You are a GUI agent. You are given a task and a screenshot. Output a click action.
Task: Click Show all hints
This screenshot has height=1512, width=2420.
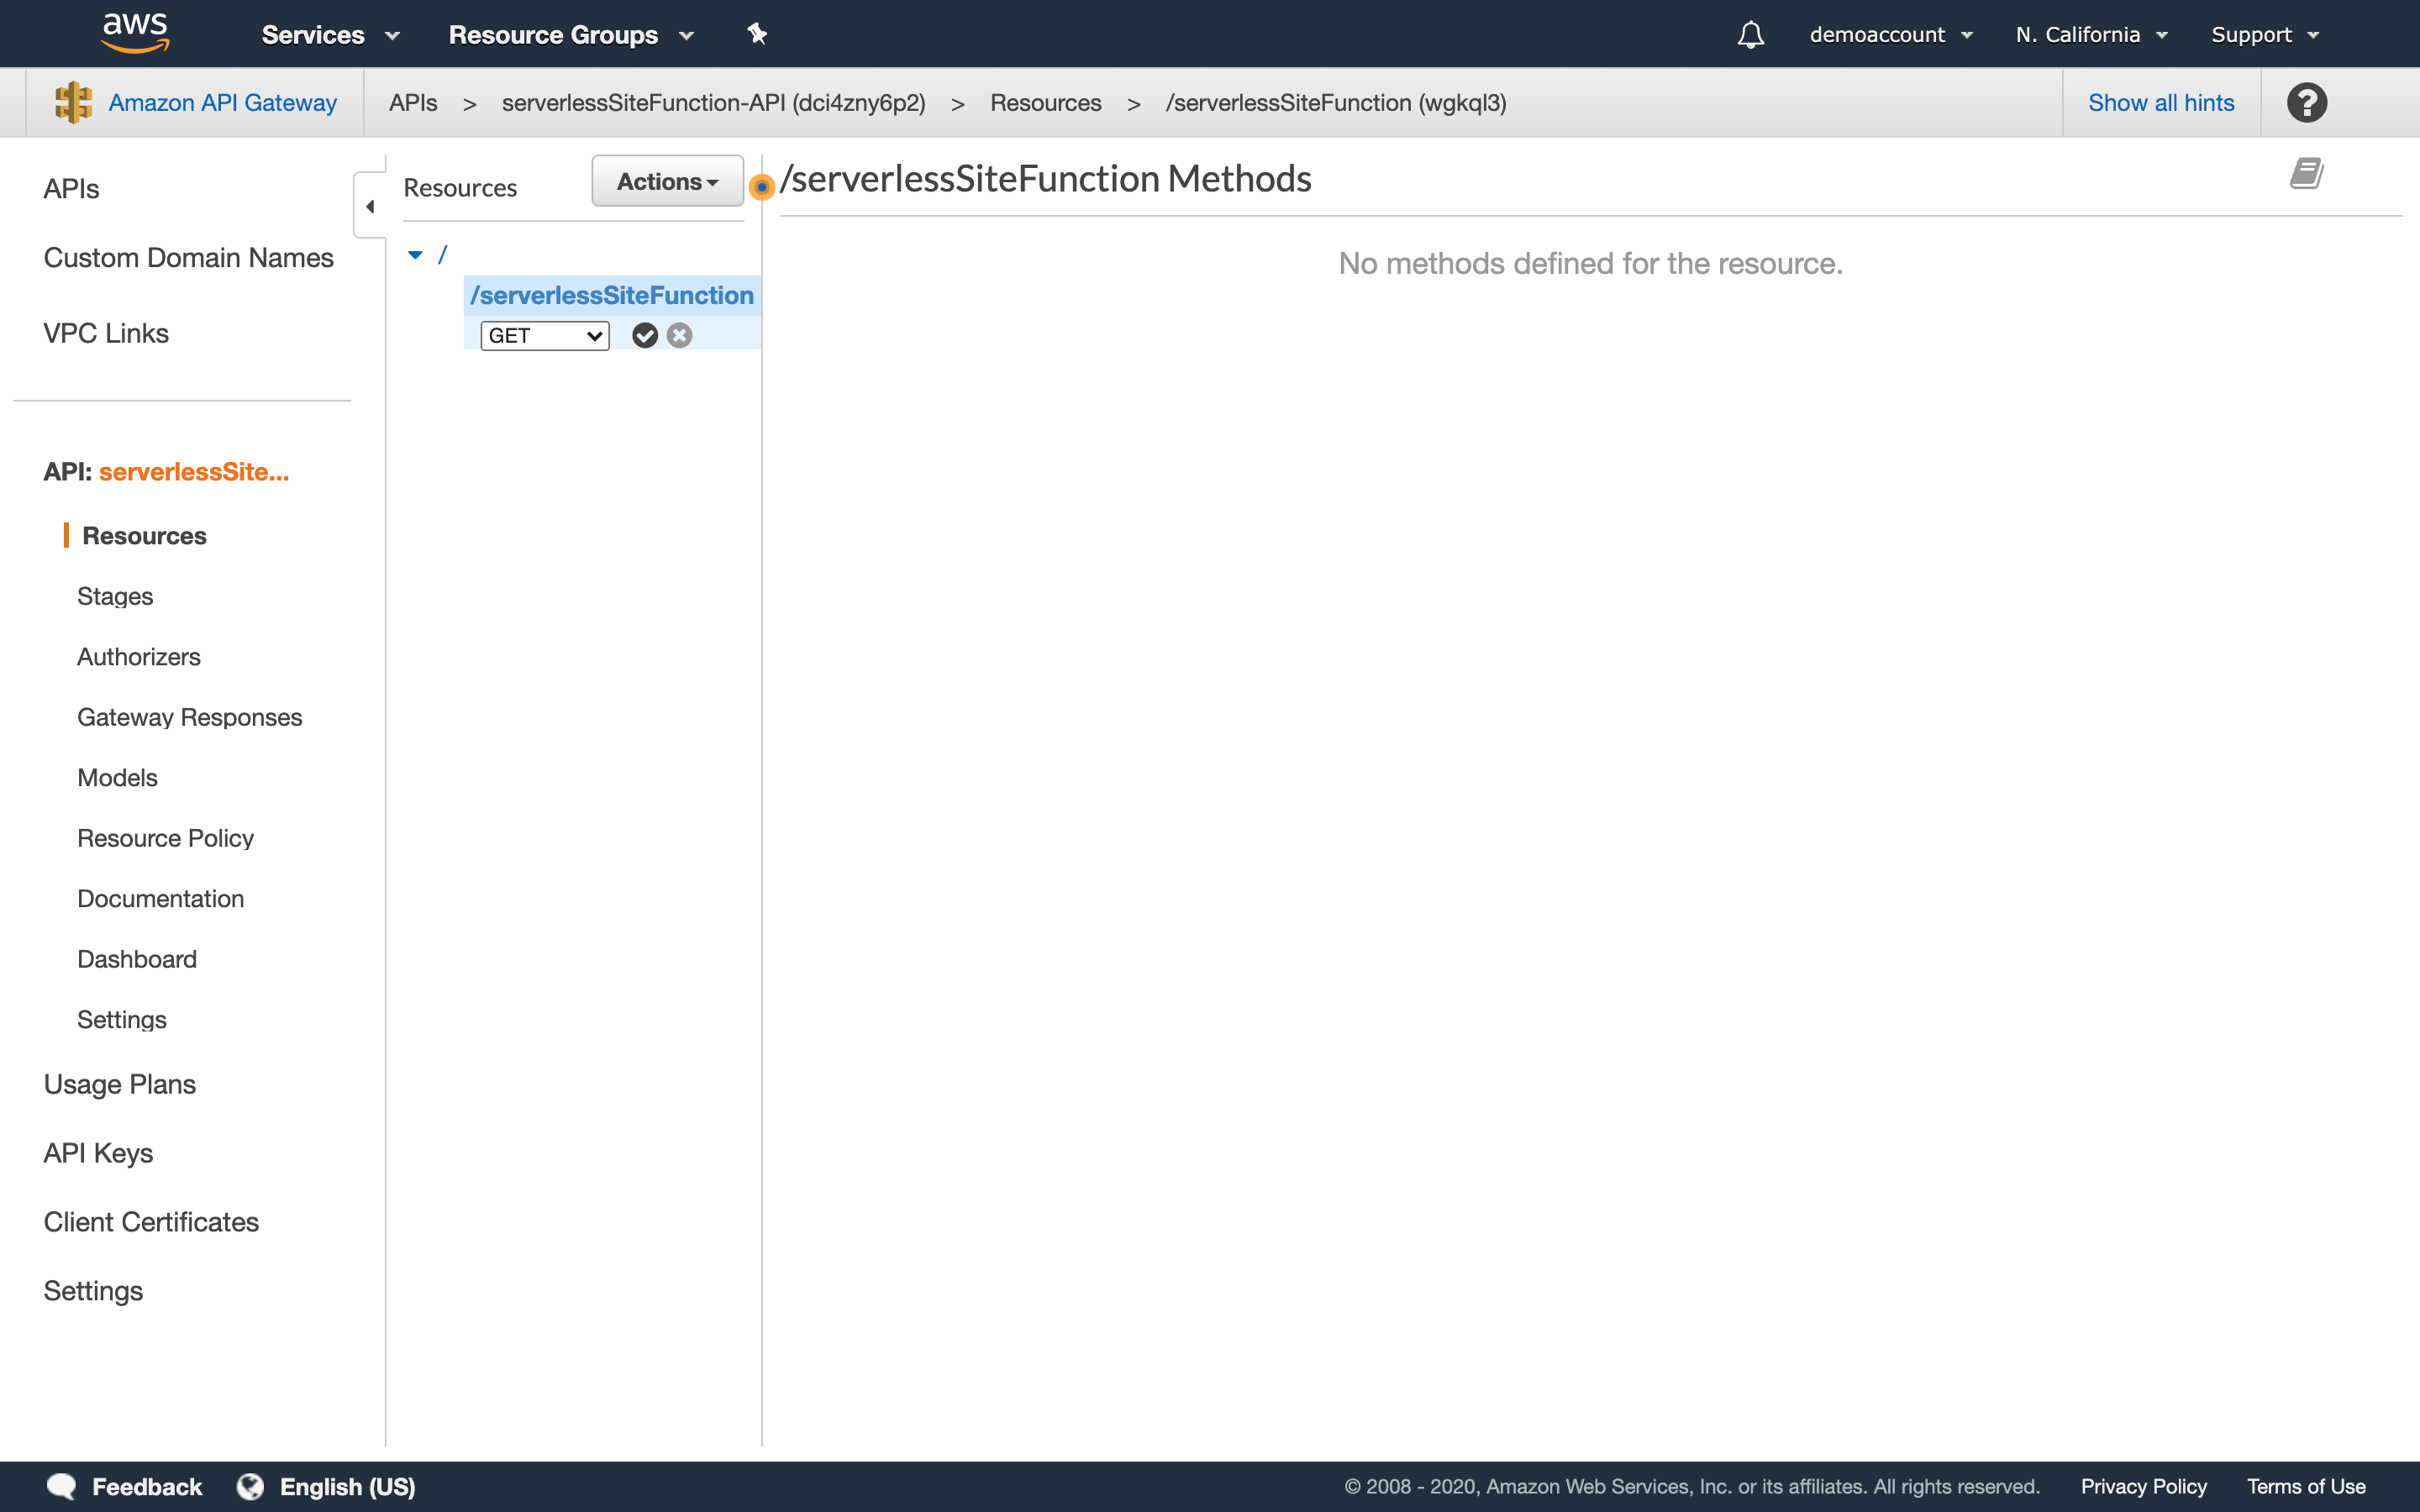(2161, 102)
